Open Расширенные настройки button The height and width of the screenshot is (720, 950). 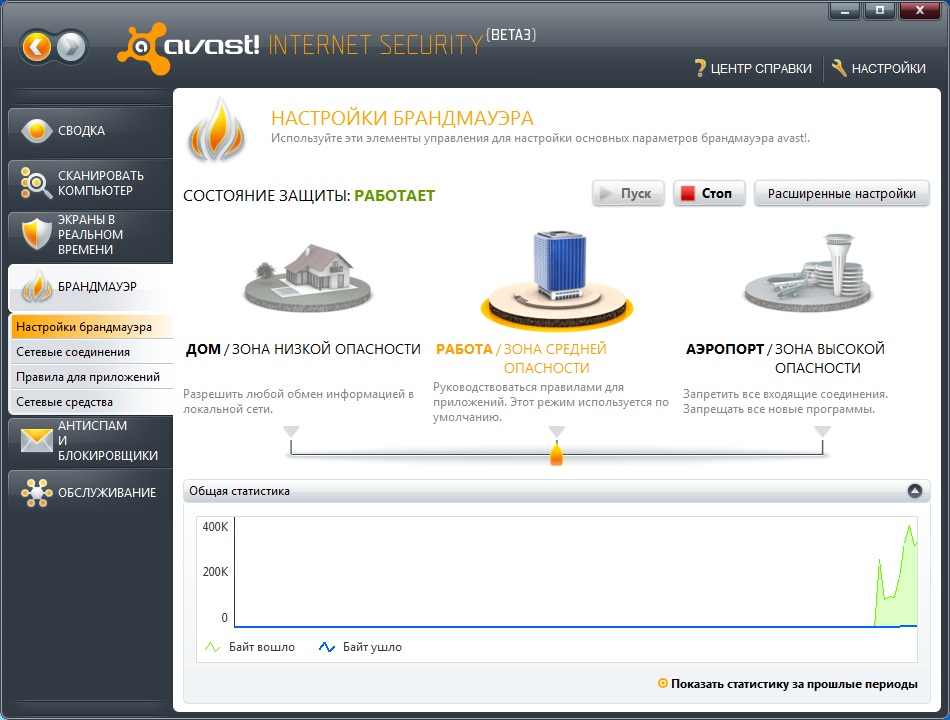coord(842,193)
